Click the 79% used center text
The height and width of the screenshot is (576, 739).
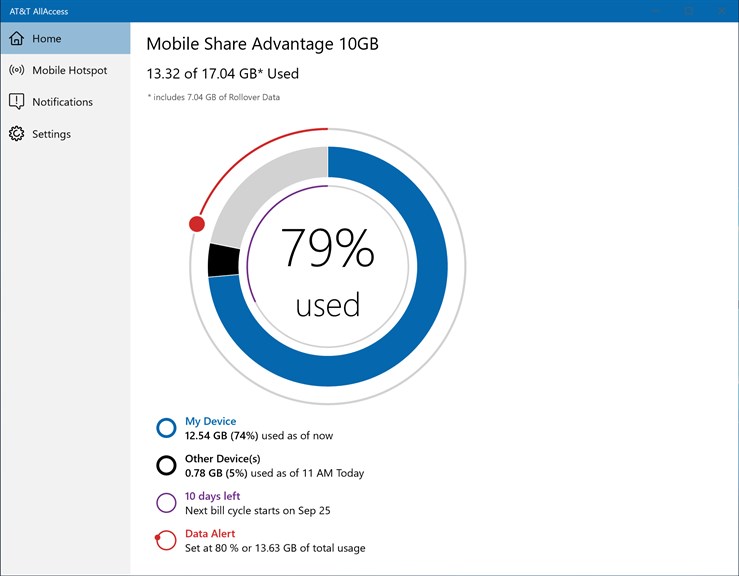pos(328,272)
